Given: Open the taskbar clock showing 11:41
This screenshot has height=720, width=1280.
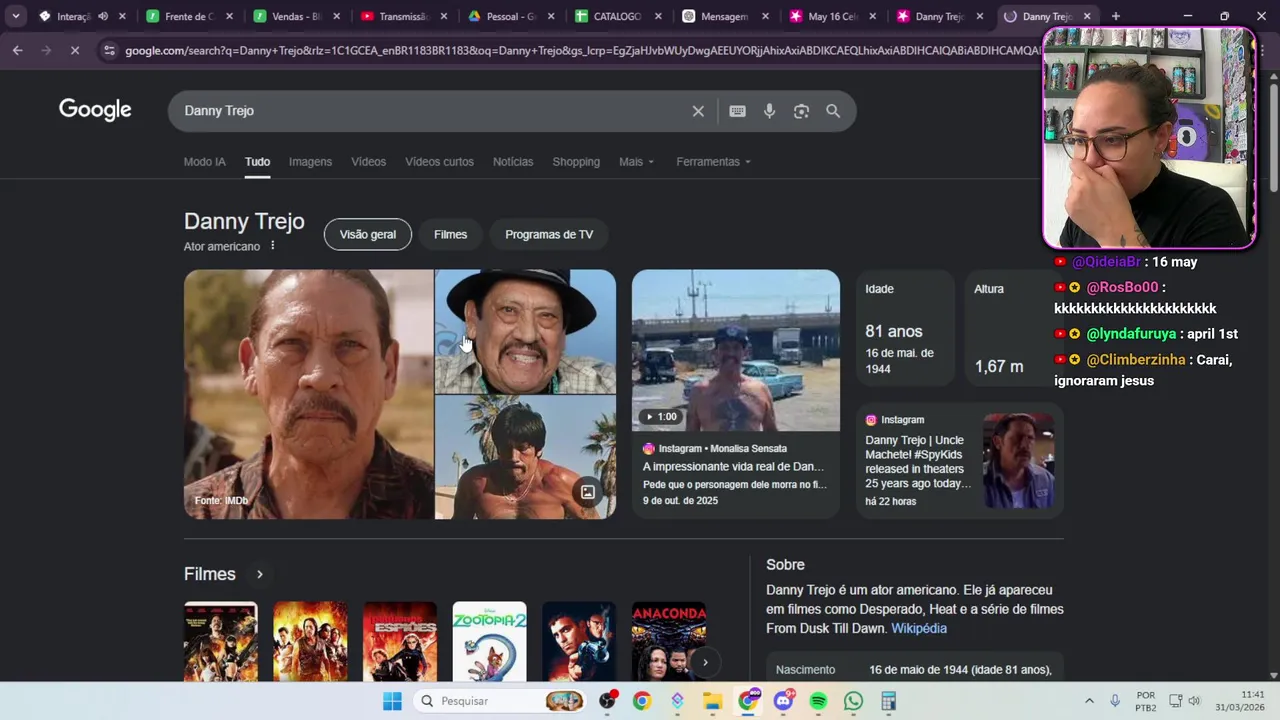Looking at the screenshot, I should pos(1238,701).
